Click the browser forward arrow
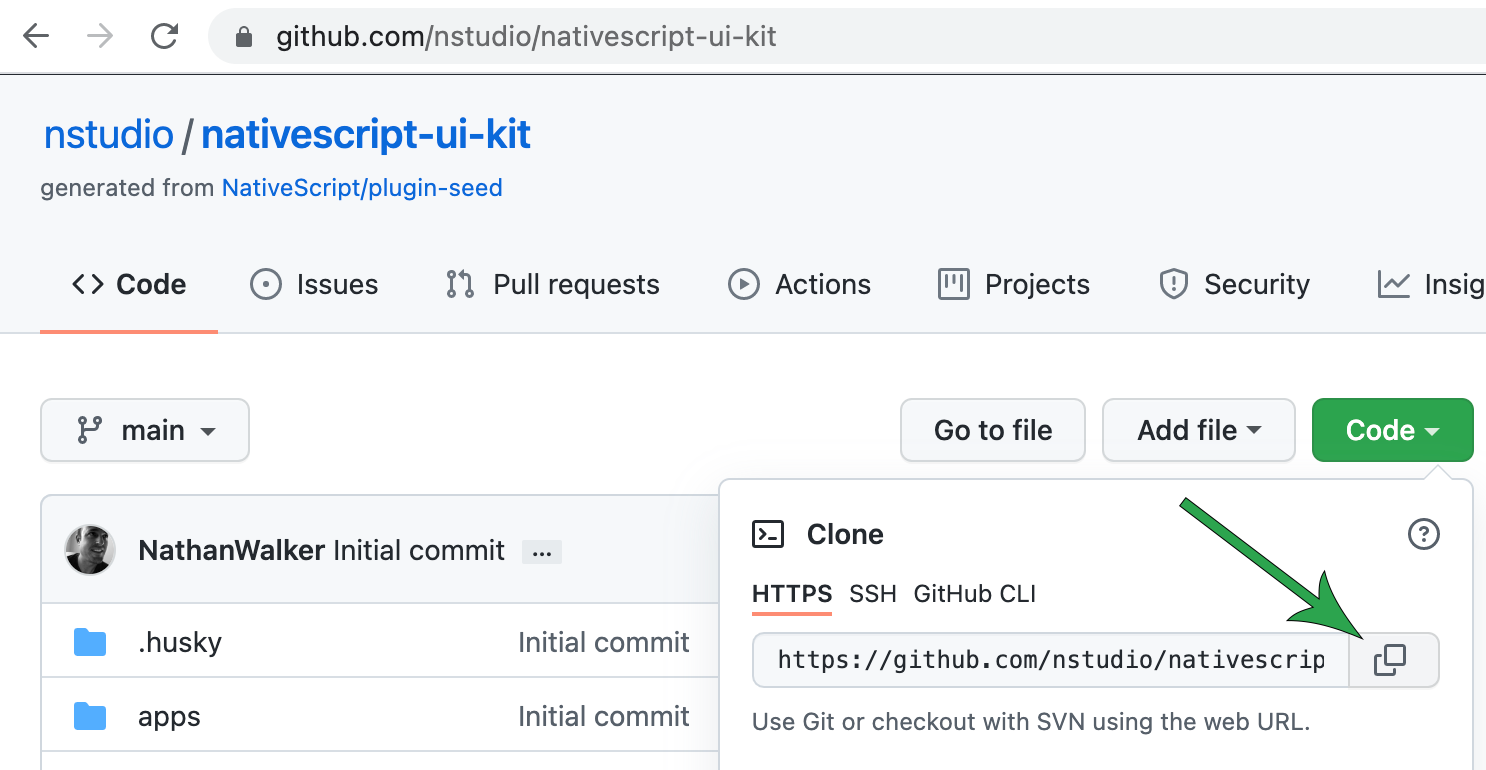This screenshot has width=1486, height=770. tap(100, 37)
